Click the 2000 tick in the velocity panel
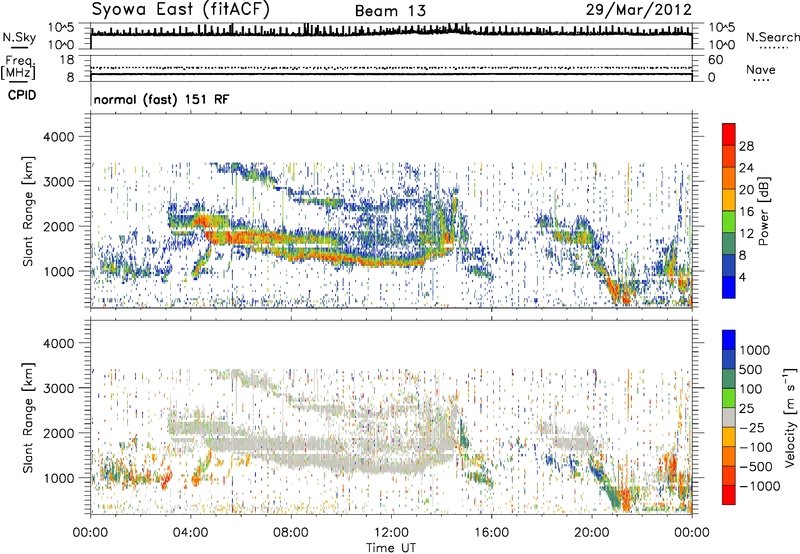 click(x=58, y=433)
